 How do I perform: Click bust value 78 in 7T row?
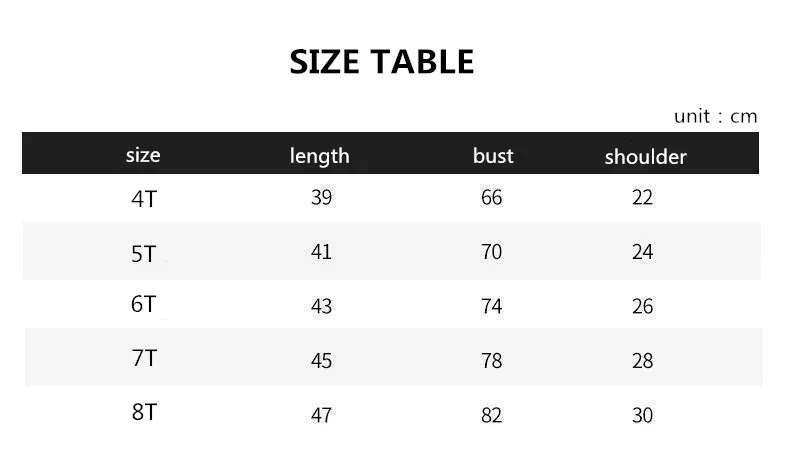pos(491,361)
